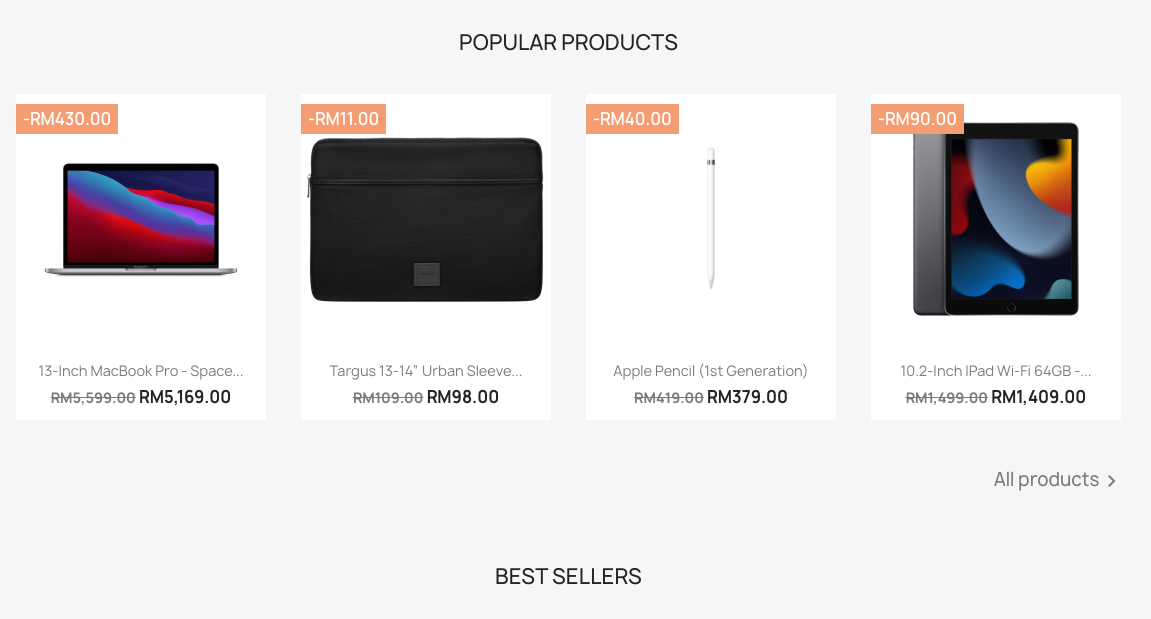The image size is (1151, 619).
Task: Click the -RM40.00 discount flag
Action: [x=632, y=119]
